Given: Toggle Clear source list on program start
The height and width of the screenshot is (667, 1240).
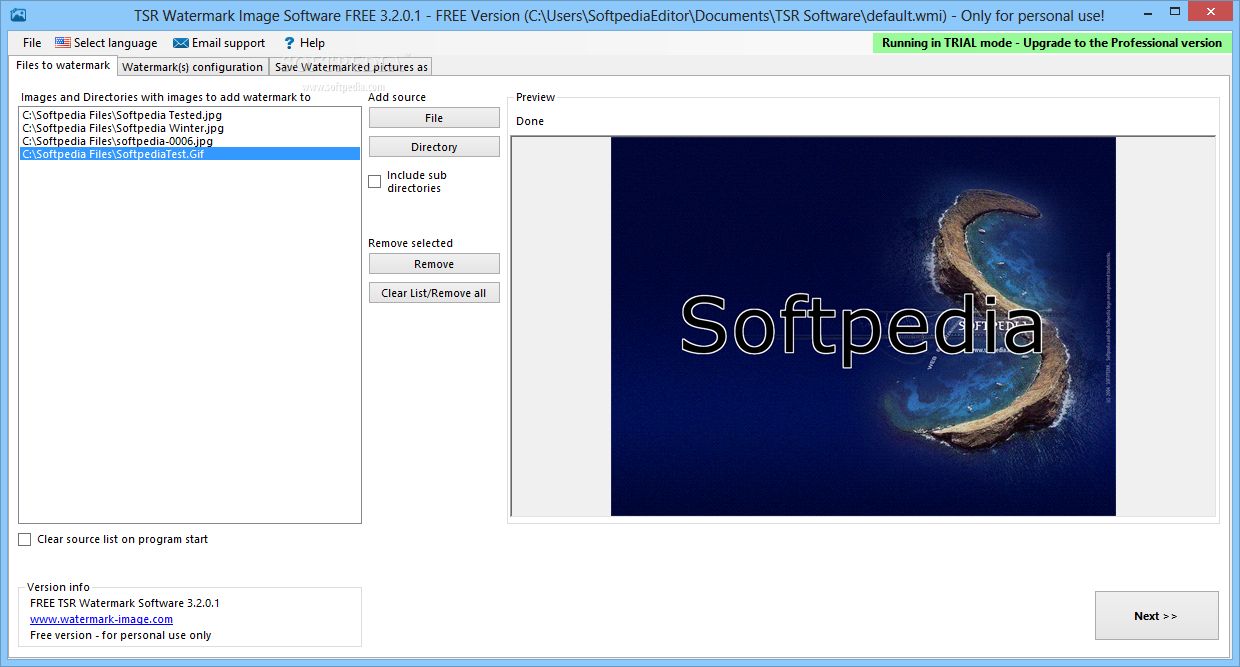Looking at the screenshot, I should click(x=25, y=539).
